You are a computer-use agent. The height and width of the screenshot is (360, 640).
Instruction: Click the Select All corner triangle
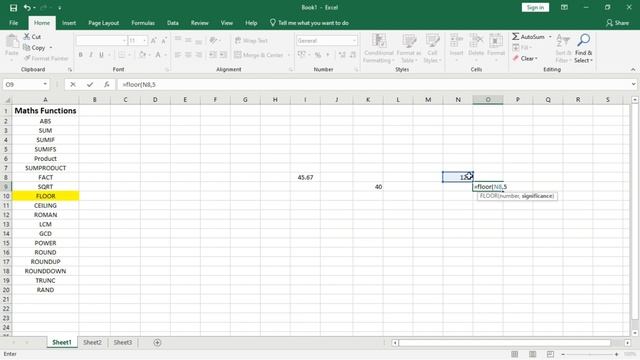(7, 100)
